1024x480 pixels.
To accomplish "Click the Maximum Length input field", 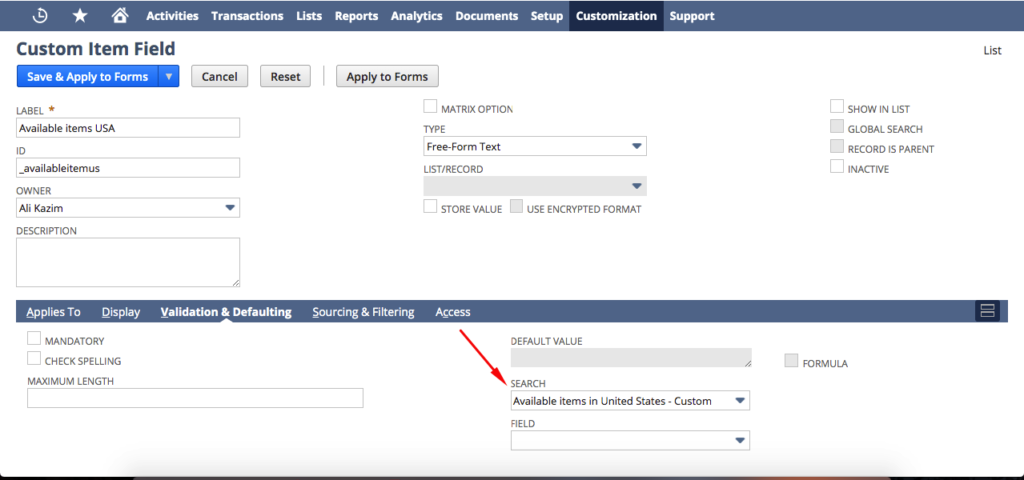I will click(195, 398).
